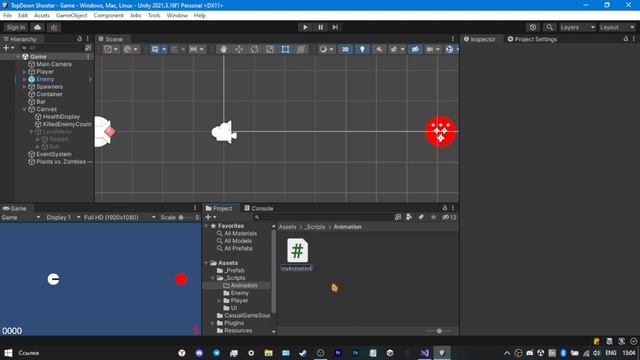This screenshot has height=360, width=640.
Task: Open global search magnifier icon
Action: [x=549, y=27]
